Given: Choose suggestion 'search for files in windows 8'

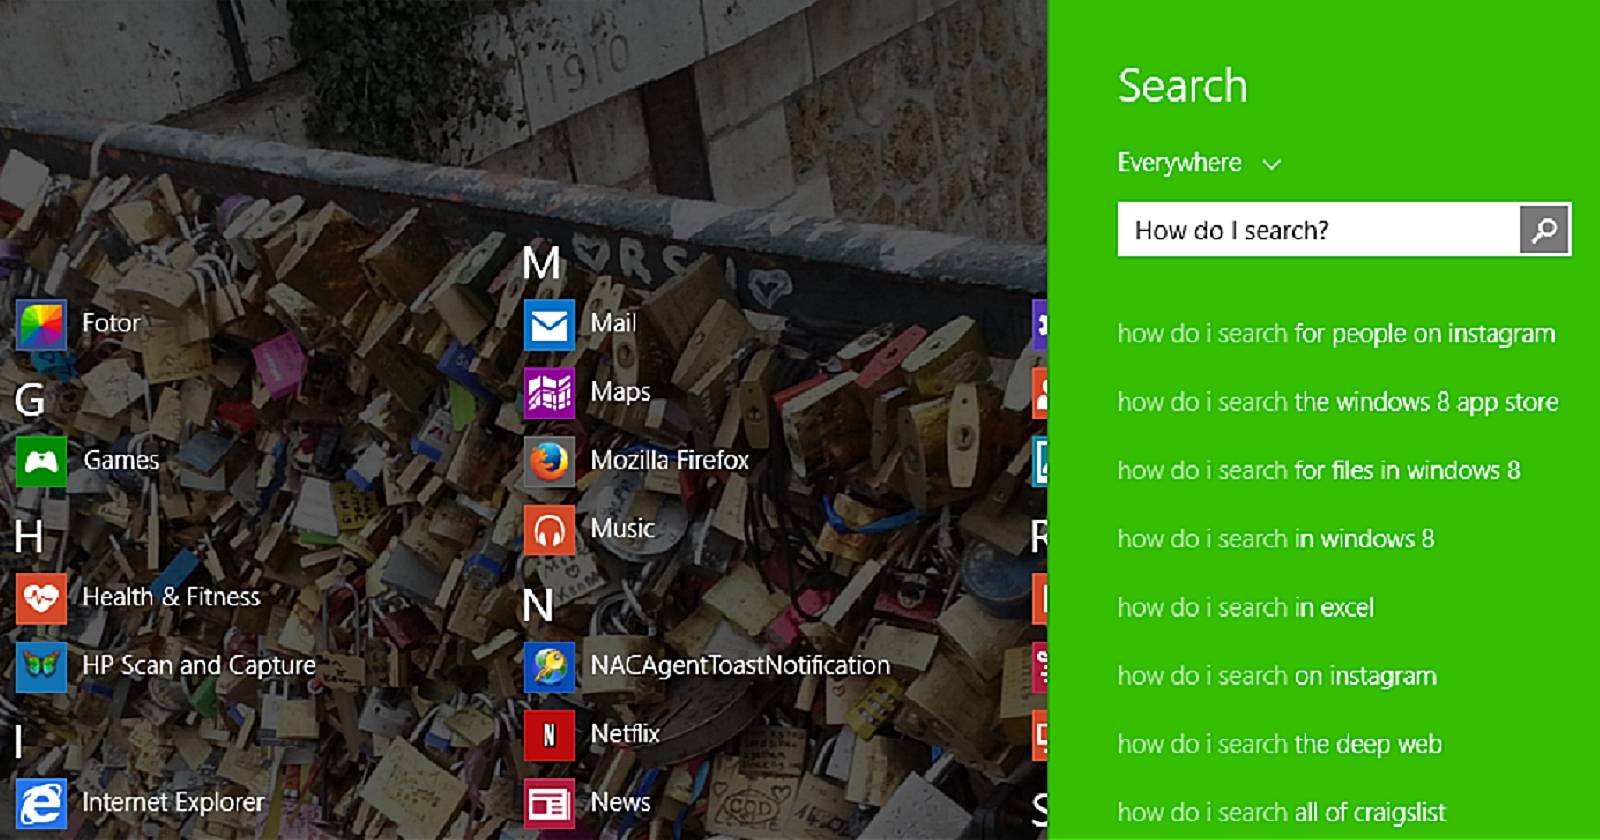Looking at the screenshot, I should point(1319,470).
